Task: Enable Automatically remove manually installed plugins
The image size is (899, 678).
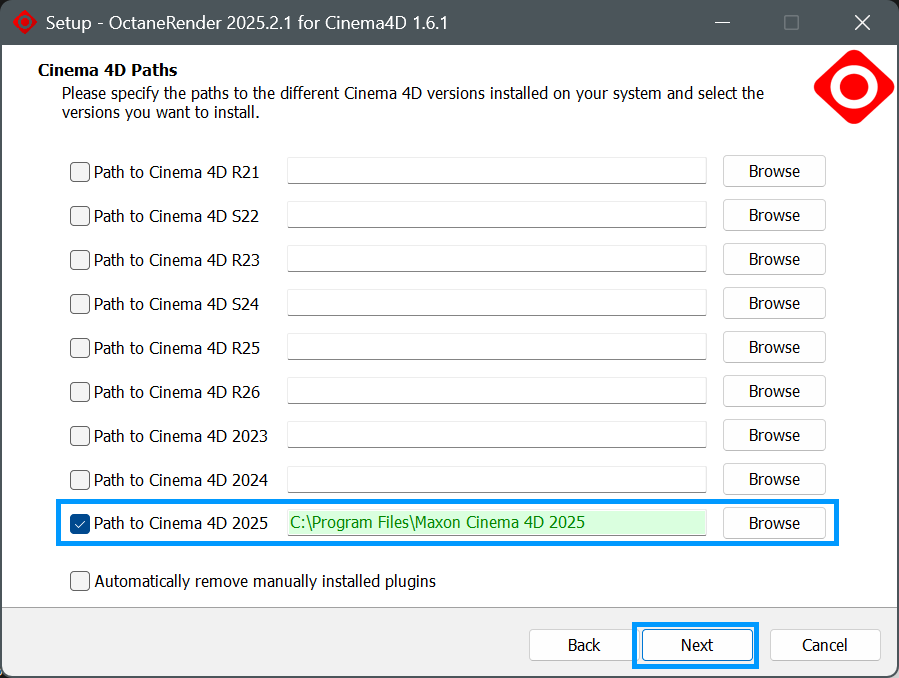Action: point(80,581)
